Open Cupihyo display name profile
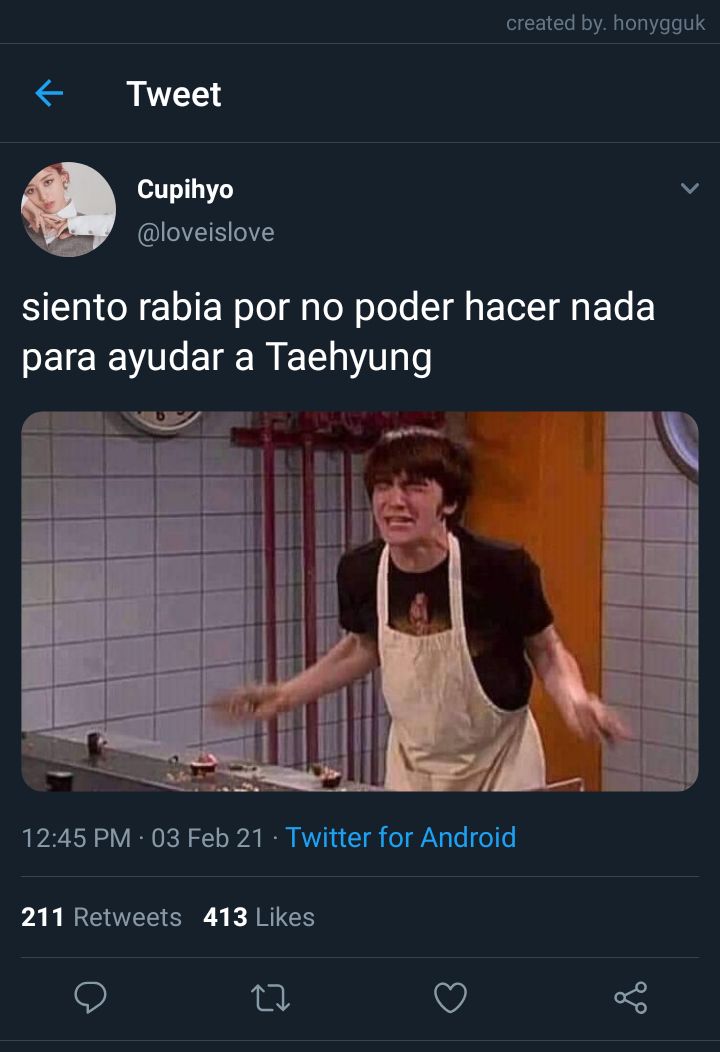 [185, 189]
